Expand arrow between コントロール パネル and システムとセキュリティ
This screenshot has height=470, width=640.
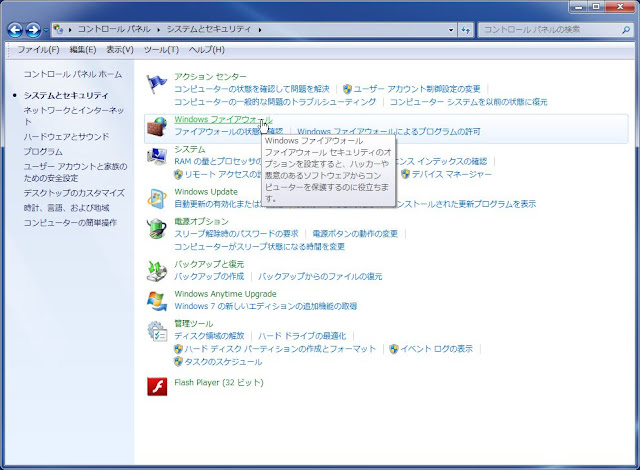158,30
